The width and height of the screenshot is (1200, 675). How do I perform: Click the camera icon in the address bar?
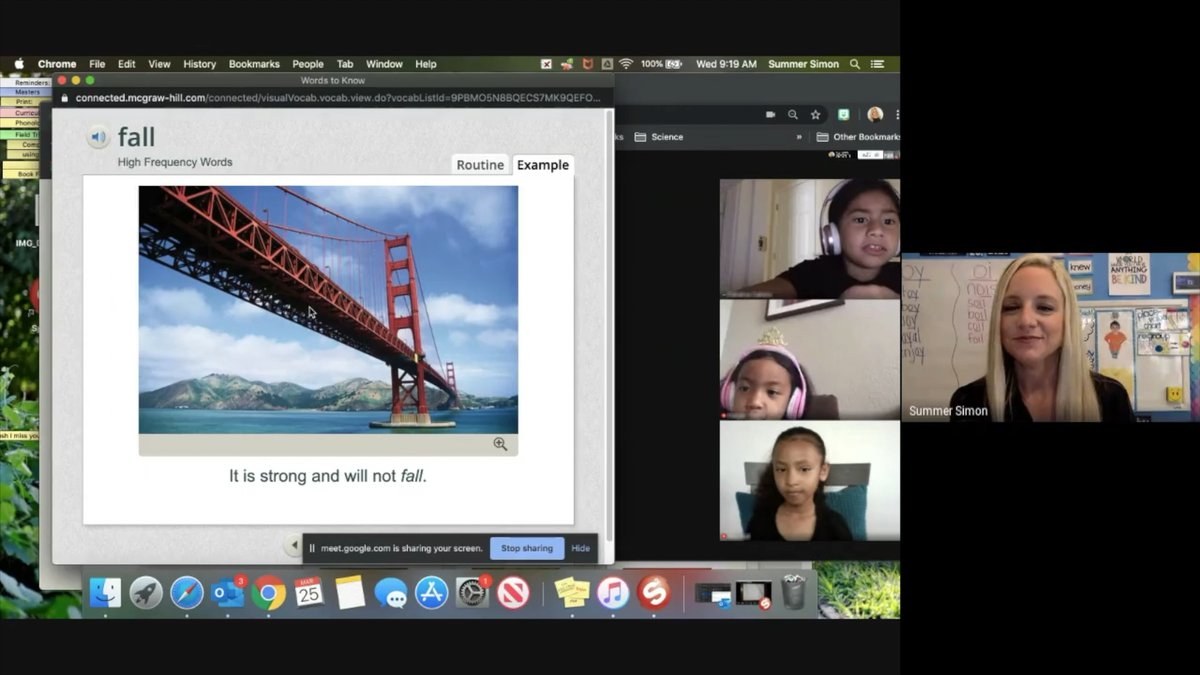point(770,115)
